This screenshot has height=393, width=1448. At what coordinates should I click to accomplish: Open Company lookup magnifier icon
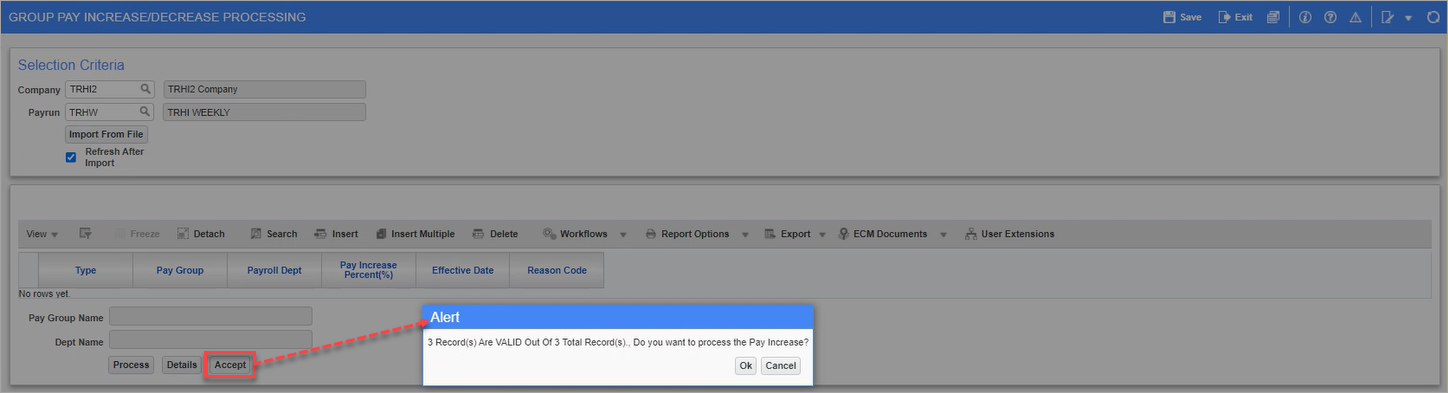145,89
